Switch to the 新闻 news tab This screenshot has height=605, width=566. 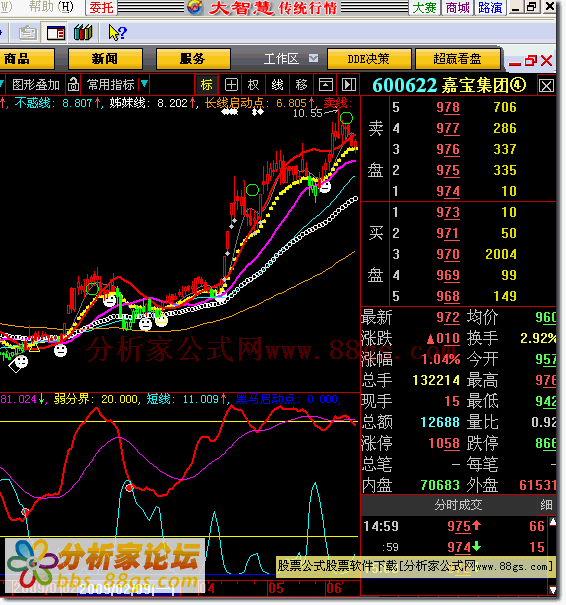click(x=105, y=59)
